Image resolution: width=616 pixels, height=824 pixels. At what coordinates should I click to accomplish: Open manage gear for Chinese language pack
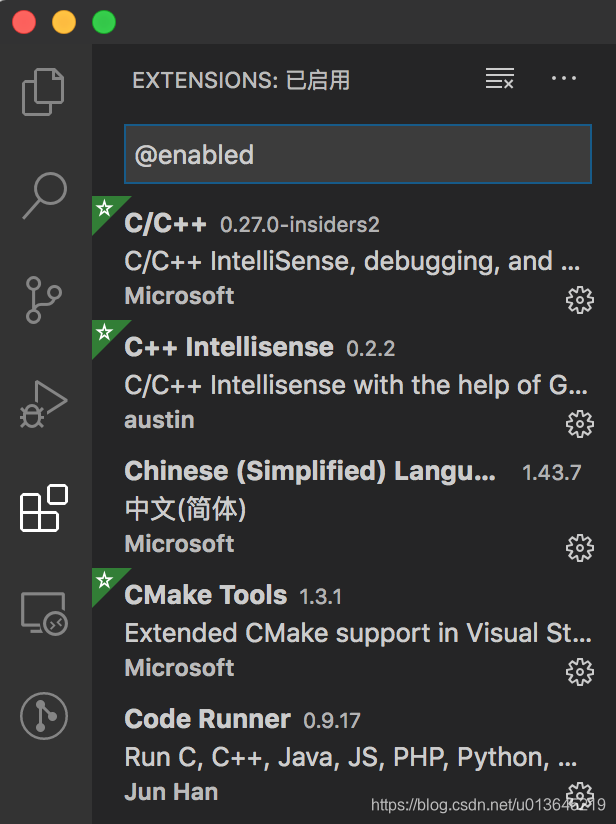(580, 547)
